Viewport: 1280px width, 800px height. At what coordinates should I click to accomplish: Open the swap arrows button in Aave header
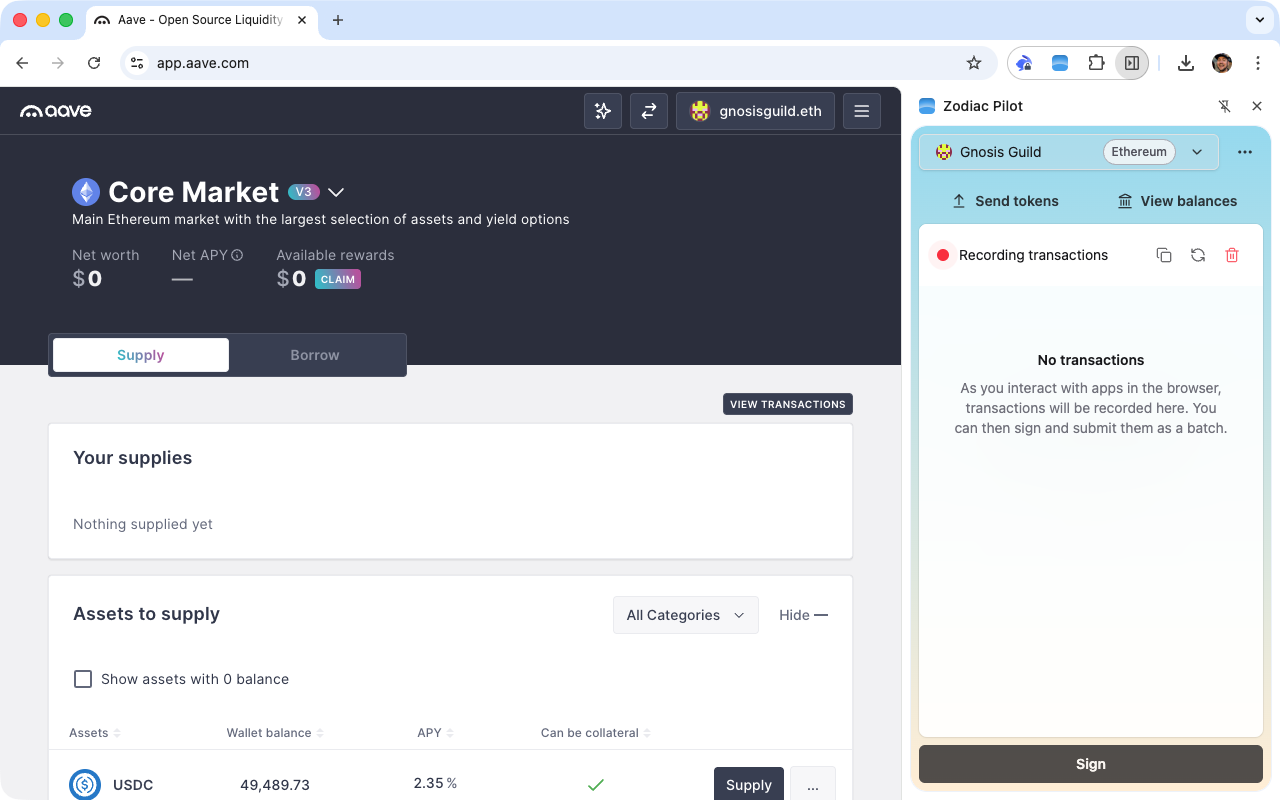pos(649,111)
